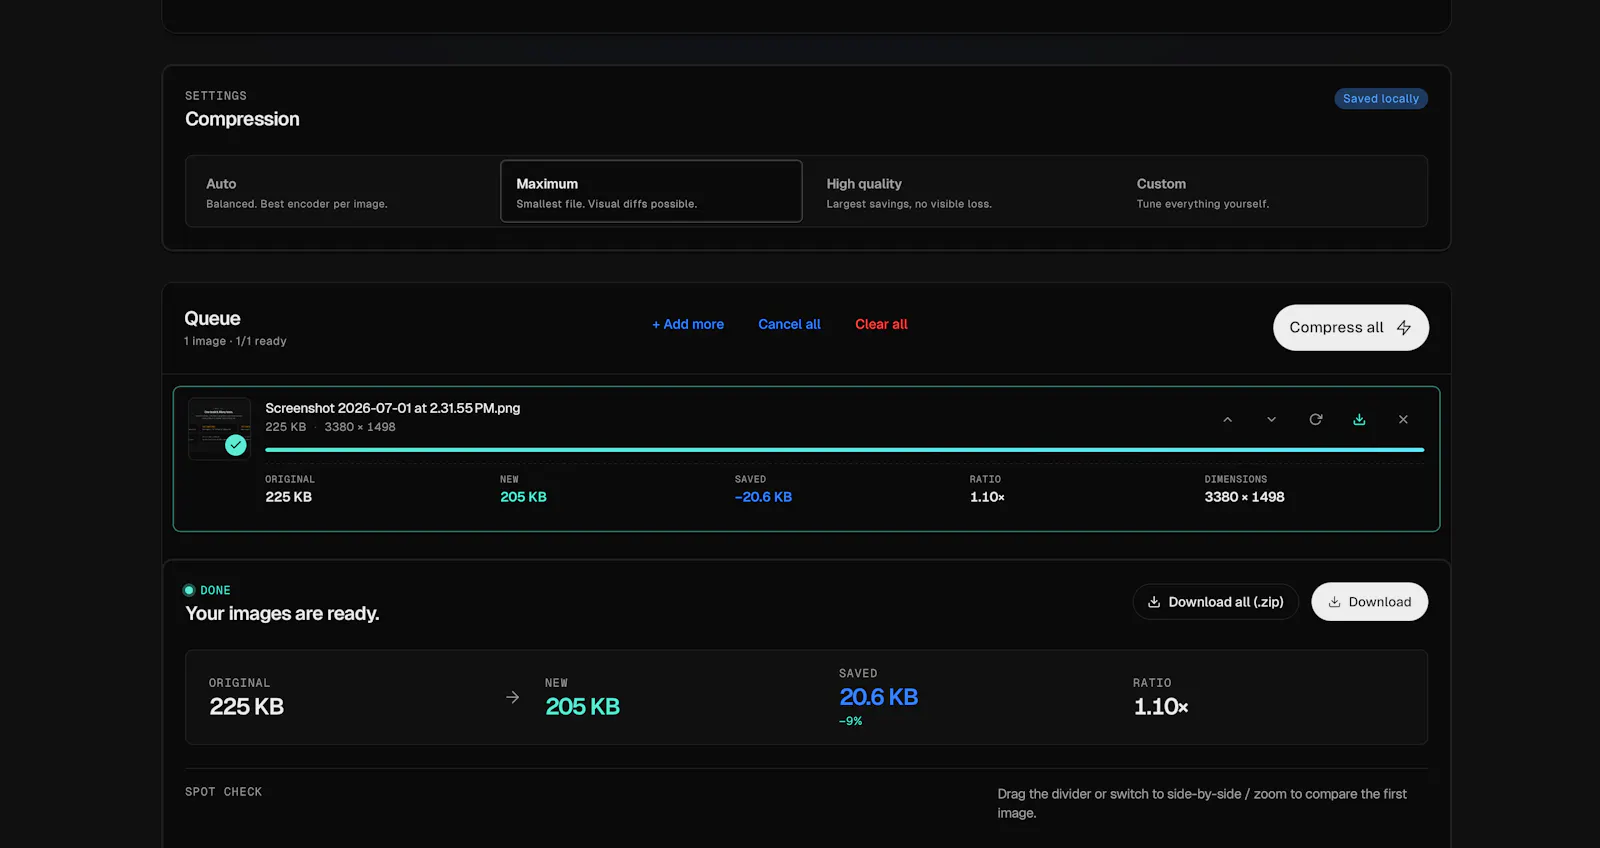Select the Maximum compression preset
The width and height of the screenshot is (1600, 848).
(651, 192)
